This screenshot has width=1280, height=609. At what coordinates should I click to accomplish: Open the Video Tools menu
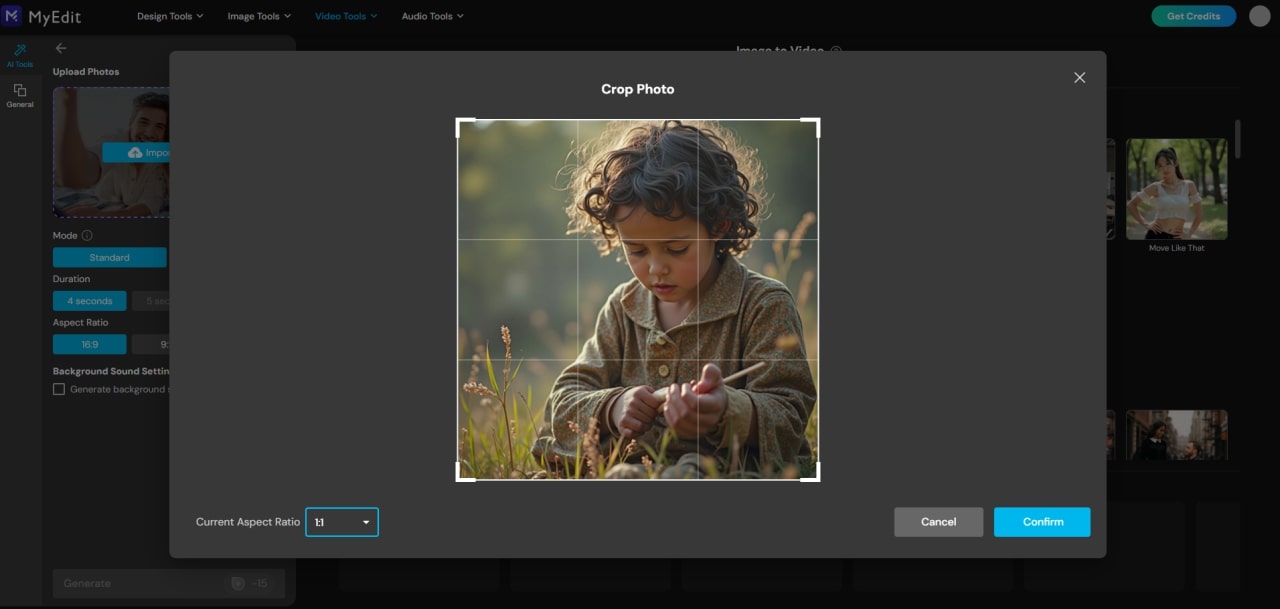tap(345, 15)
